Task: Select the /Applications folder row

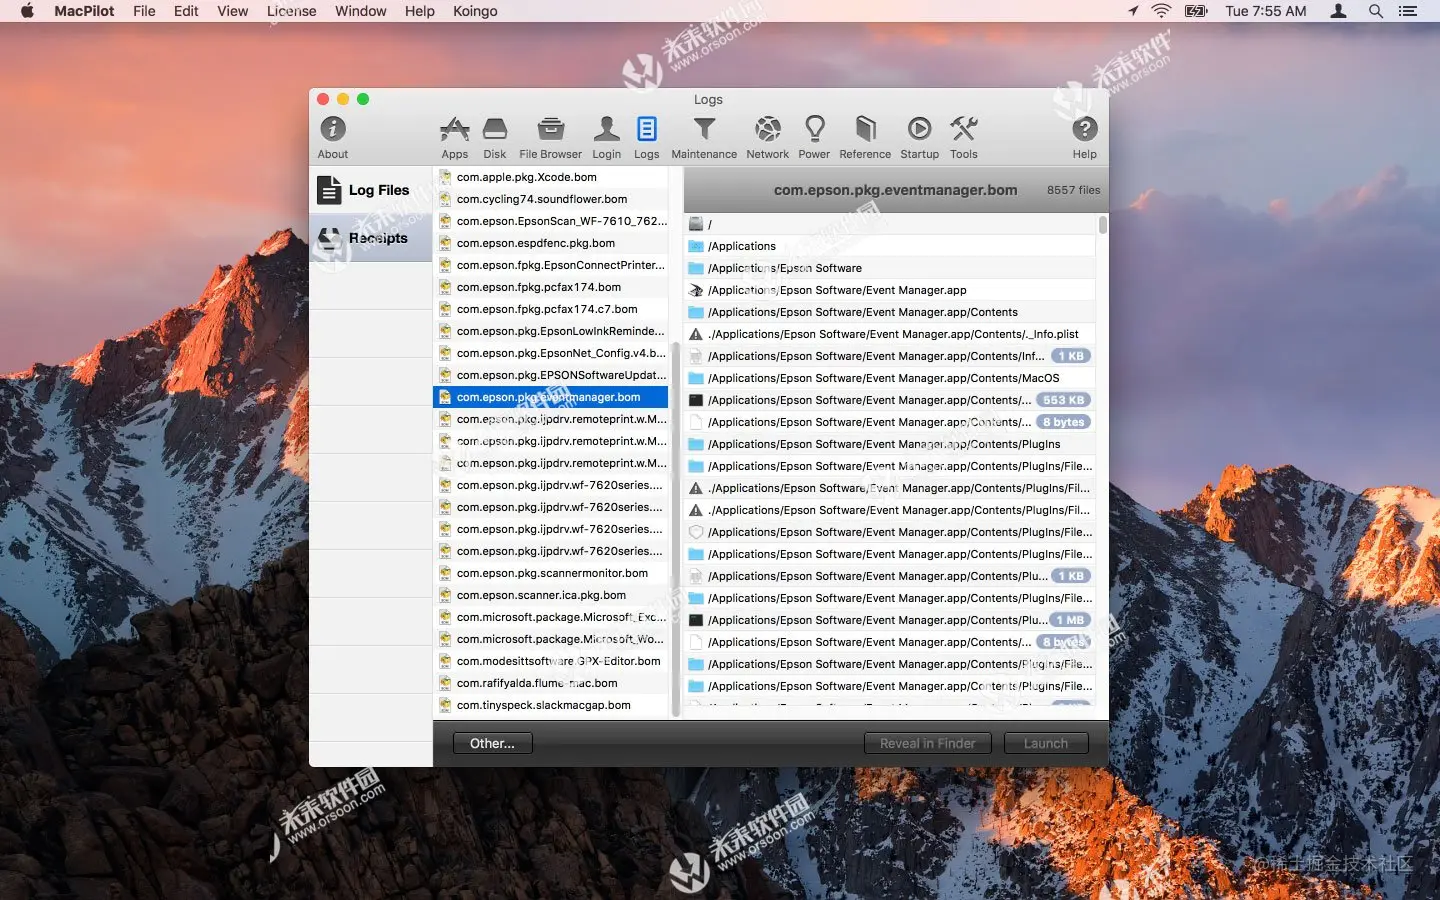Action: tap(890, 246)
